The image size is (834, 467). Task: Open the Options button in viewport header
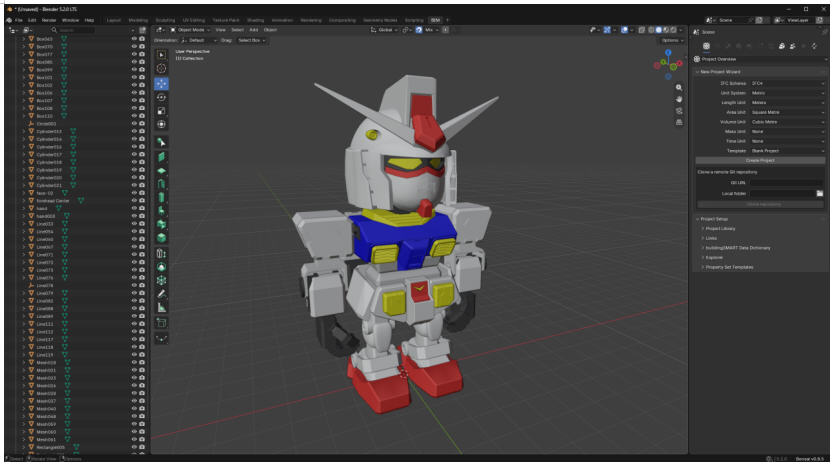click(x=672, y=40)
